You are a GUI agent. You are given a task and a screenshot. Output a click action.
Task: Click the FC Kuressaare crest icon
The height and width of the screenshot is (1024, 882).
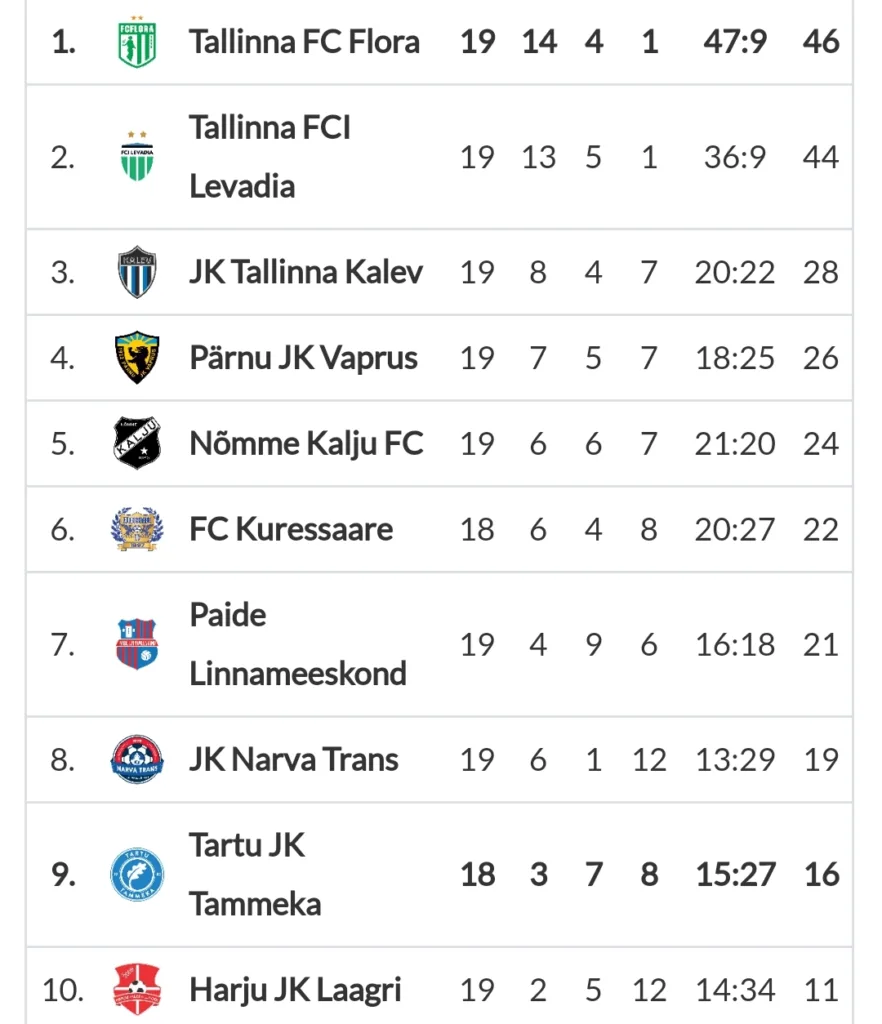point(137,529)
